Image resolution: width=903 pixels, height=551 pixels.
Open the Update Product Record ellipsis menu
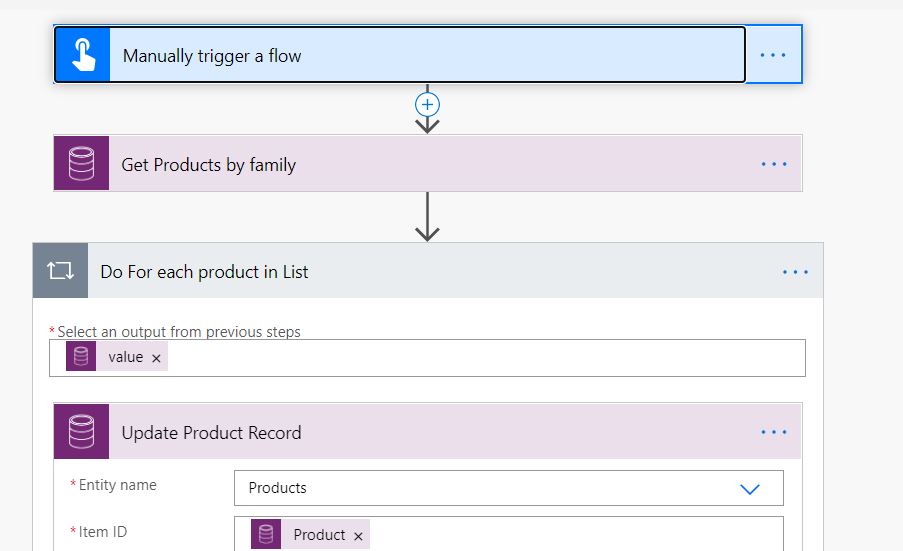point(774,432)
